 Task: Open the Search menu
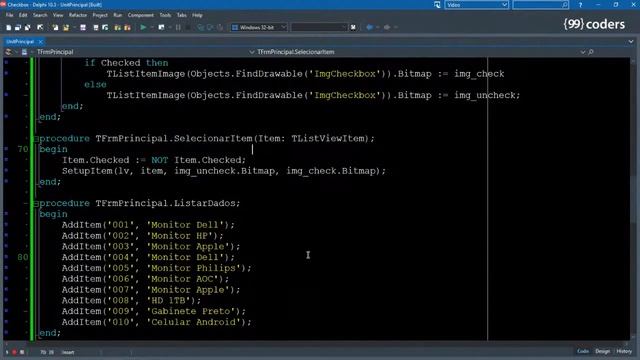click(40, 15)
